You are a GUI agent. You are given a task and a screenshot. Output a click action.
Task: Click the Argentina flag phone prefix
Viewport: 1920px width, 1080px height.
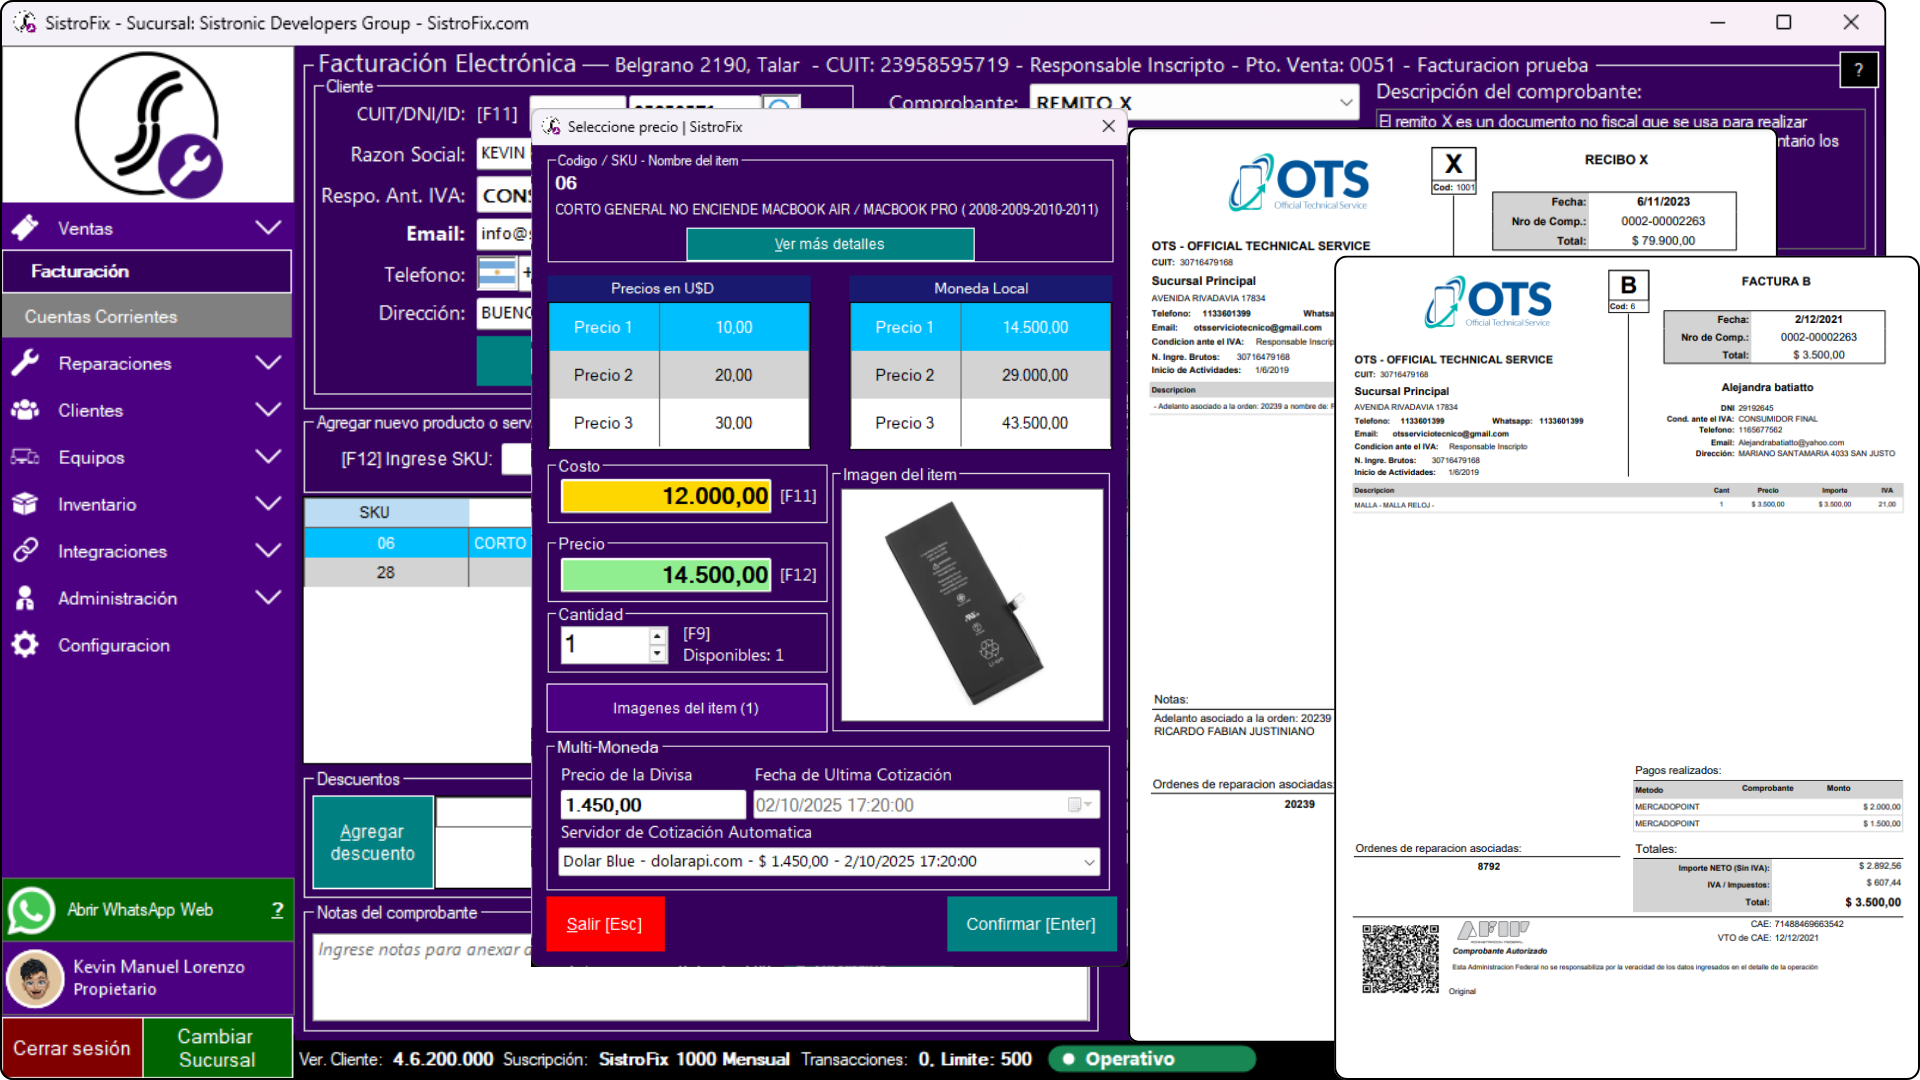click(x=497, y=273)
